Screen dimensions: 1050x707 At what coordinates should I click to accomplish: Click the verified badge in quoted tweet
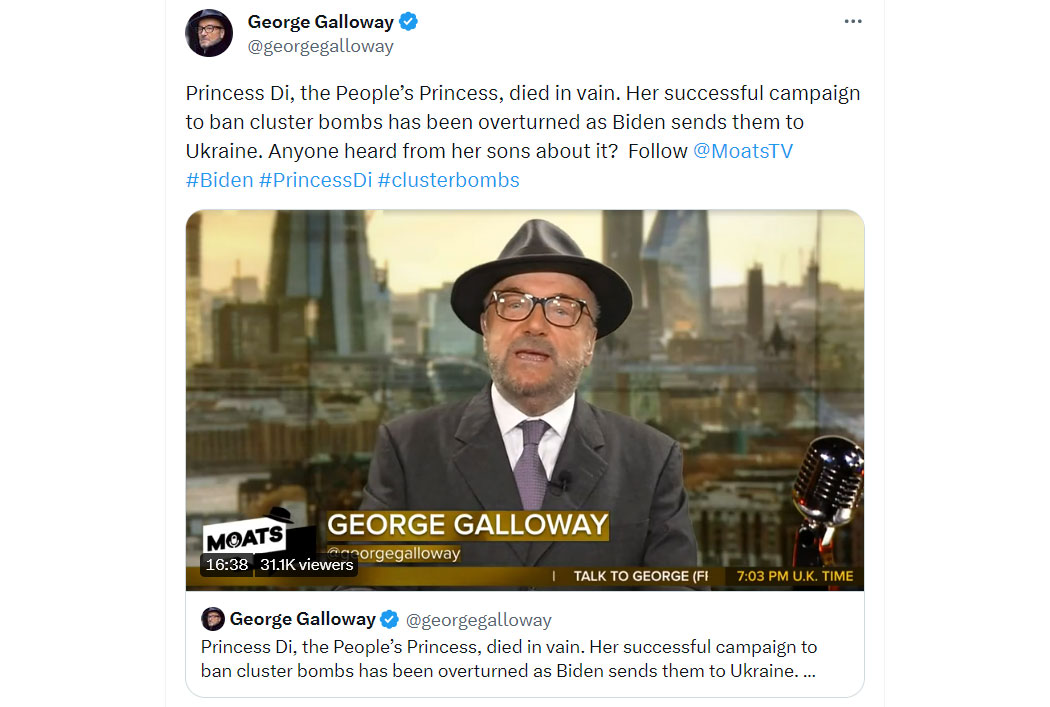pyautogui.click(x=390, y=620)
